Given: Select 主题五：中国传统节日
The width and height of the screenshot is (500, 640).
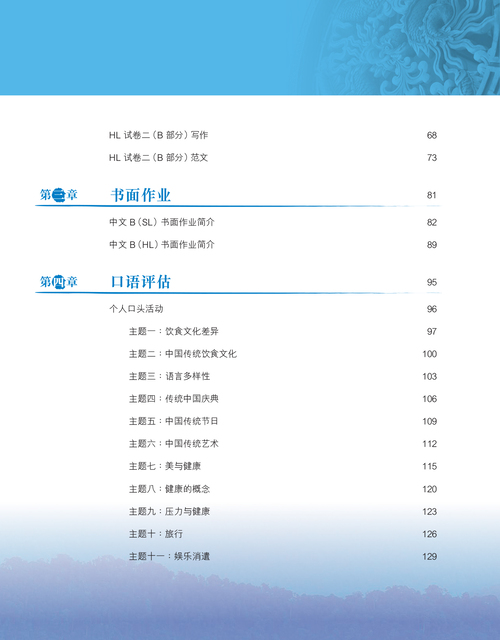Looking at the screenshot, I should [174, 421].
